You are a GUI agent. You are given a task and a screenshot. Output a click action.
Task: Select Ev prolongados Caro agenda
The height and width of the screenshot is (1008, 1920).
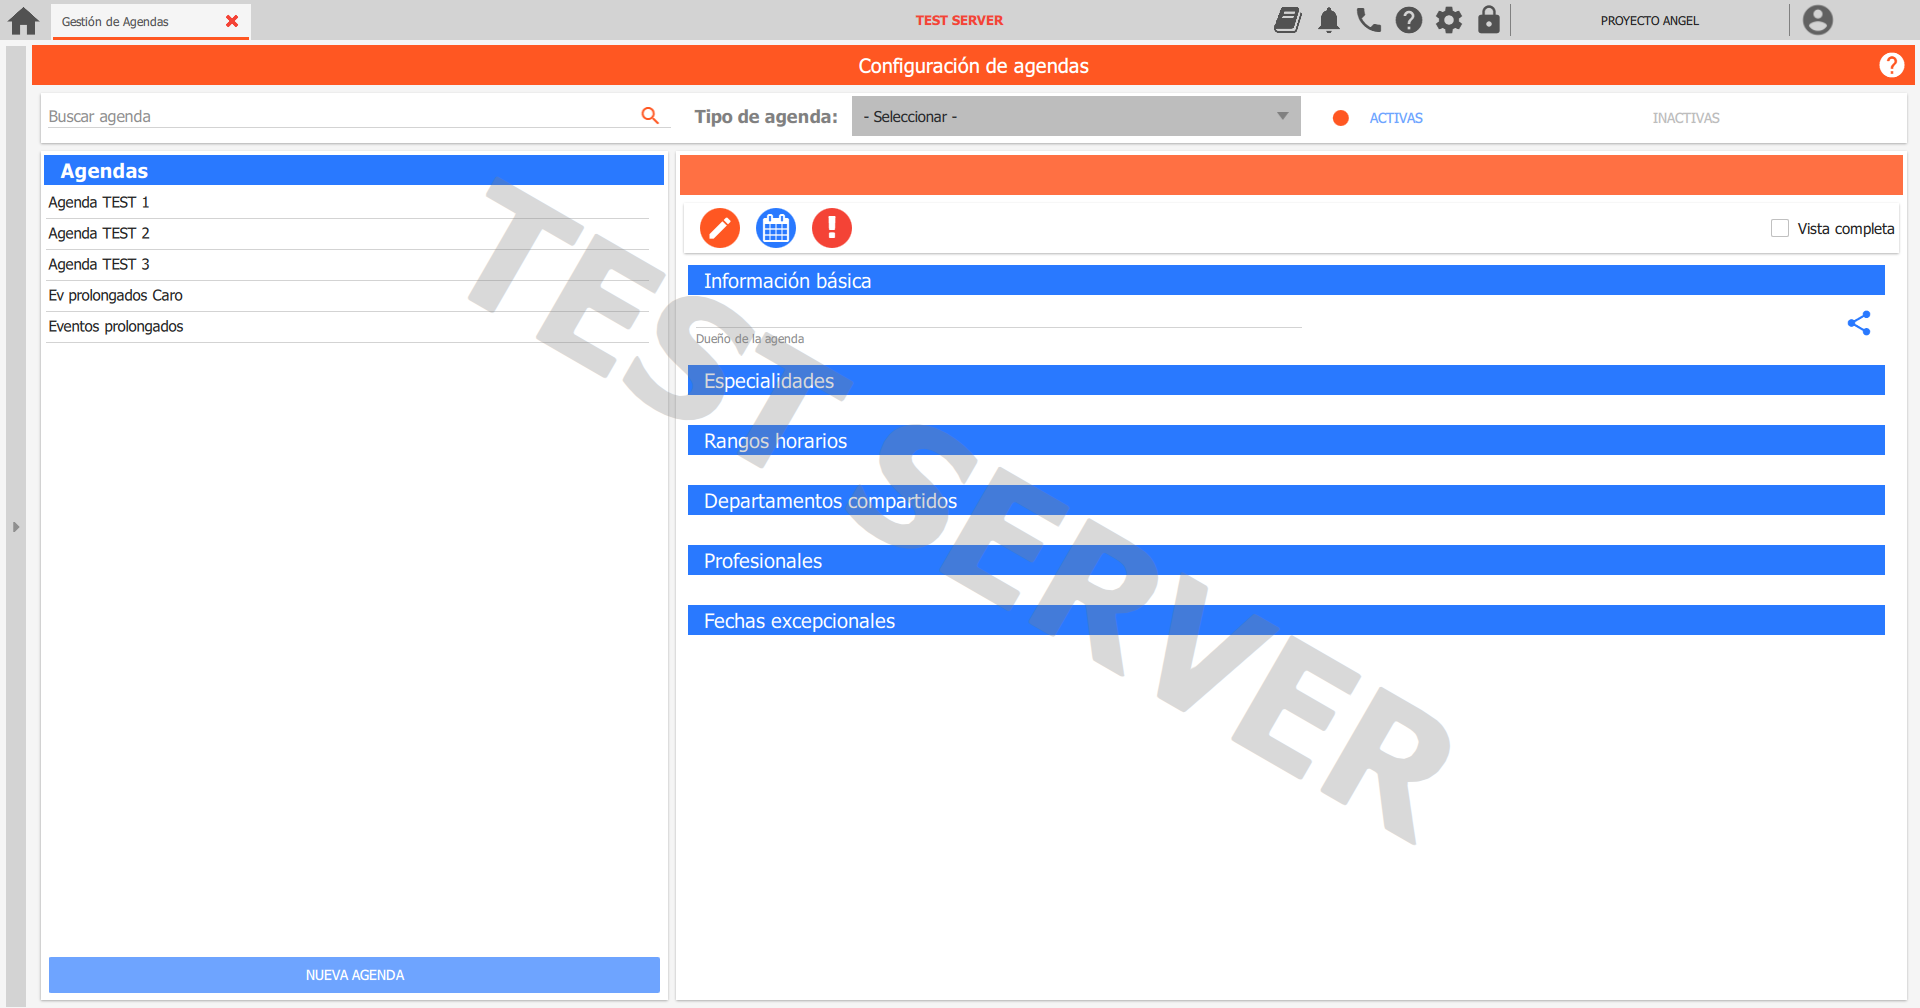coord(348,295)
